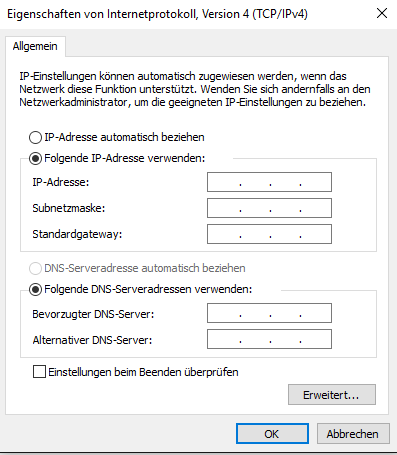Click second octet of Bevorzugter DNS-Server field
Image resolution: width=397 pixels, height=455 pixels.
pos(255,313)
